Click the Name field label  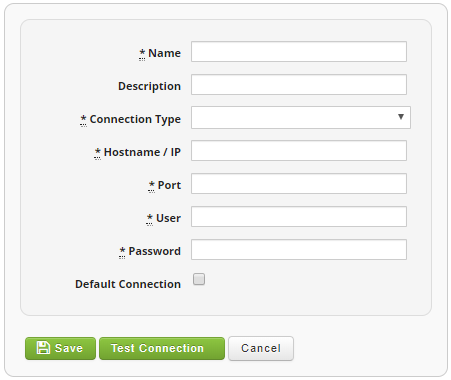(164, 53)
